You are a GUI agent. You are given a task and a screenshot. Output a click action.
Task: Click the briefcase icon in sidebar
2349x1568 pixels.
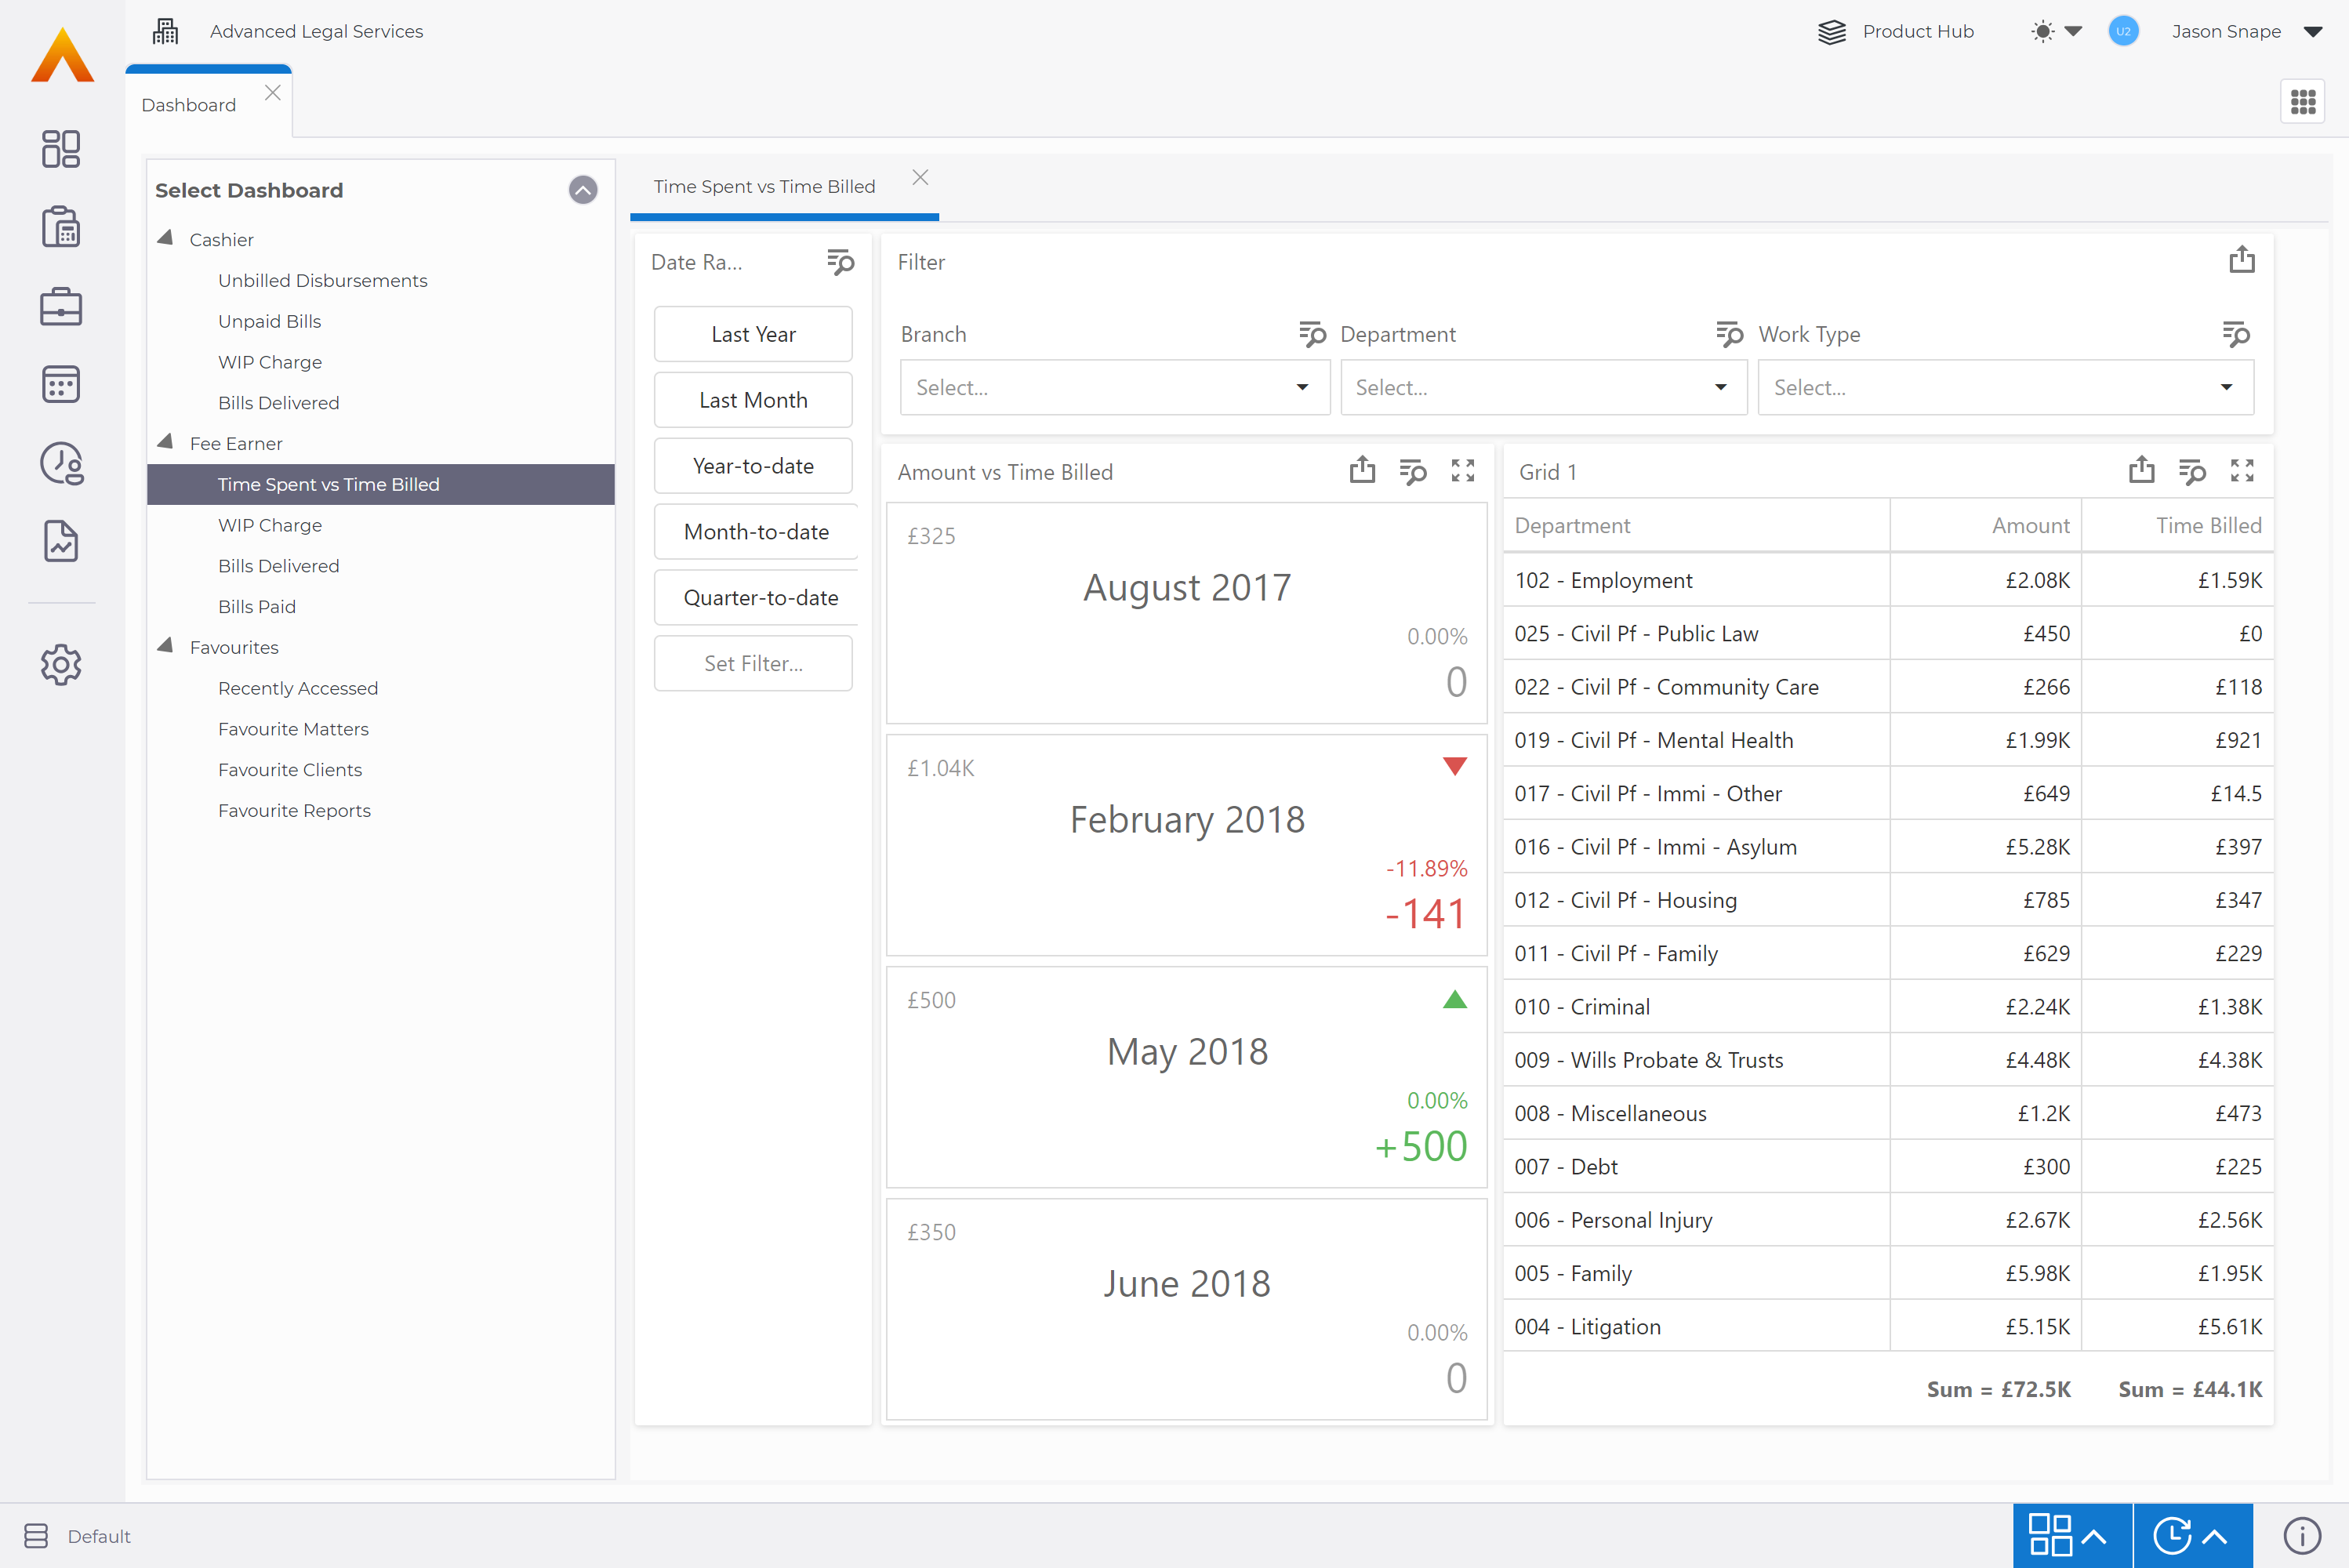61,307
